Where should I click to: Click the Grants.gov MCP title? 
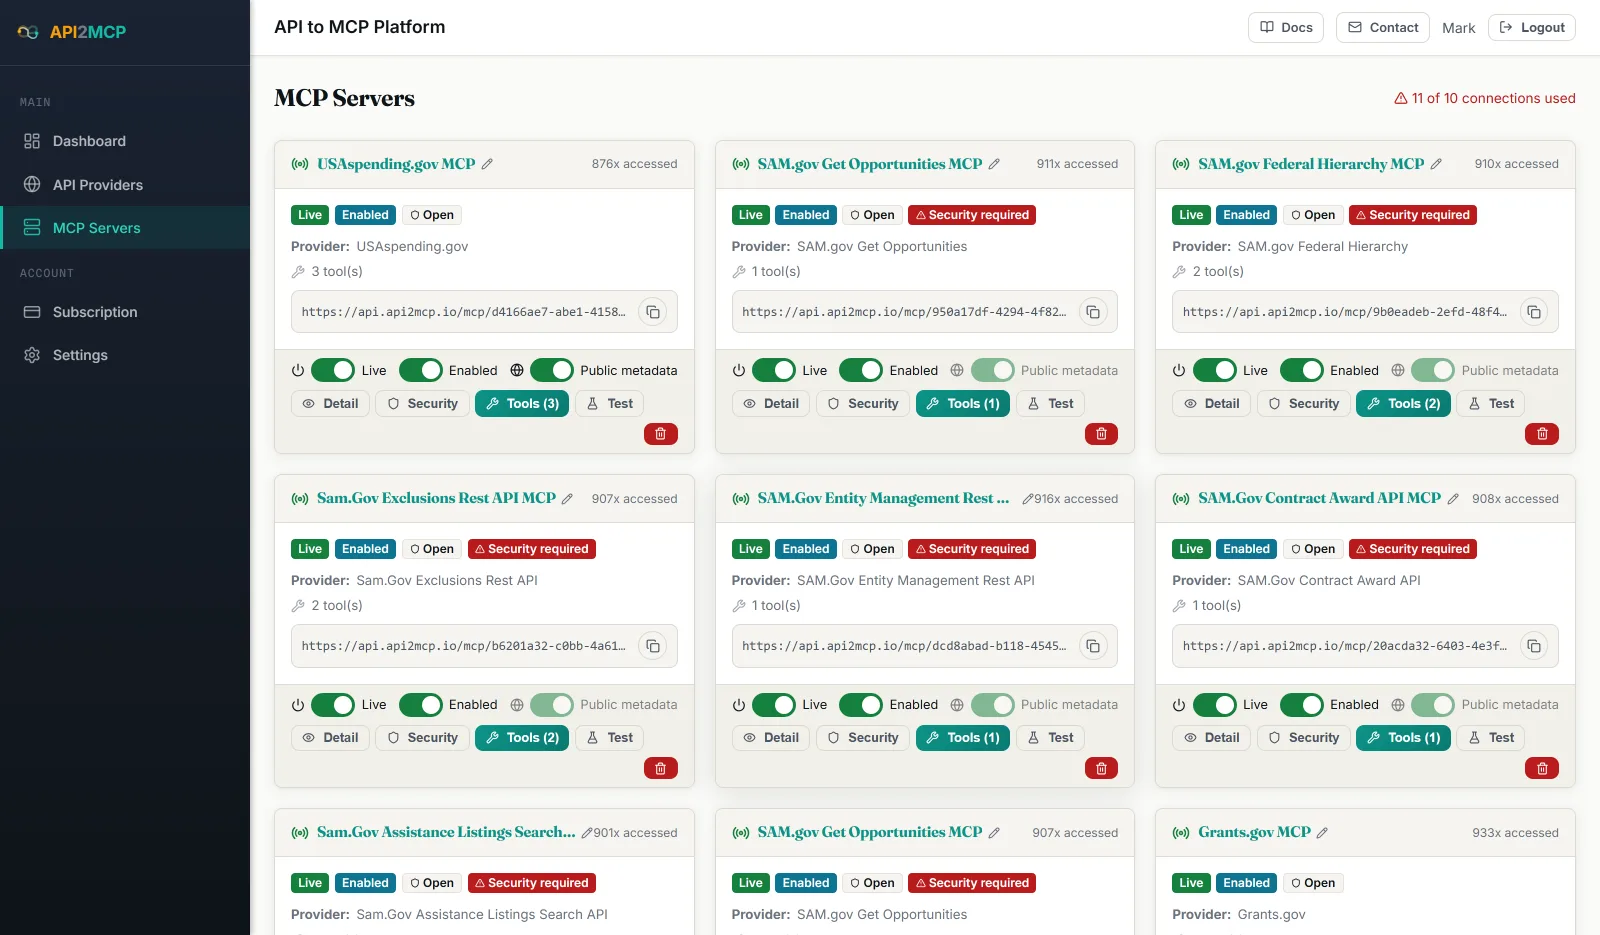click(1254, 832)
